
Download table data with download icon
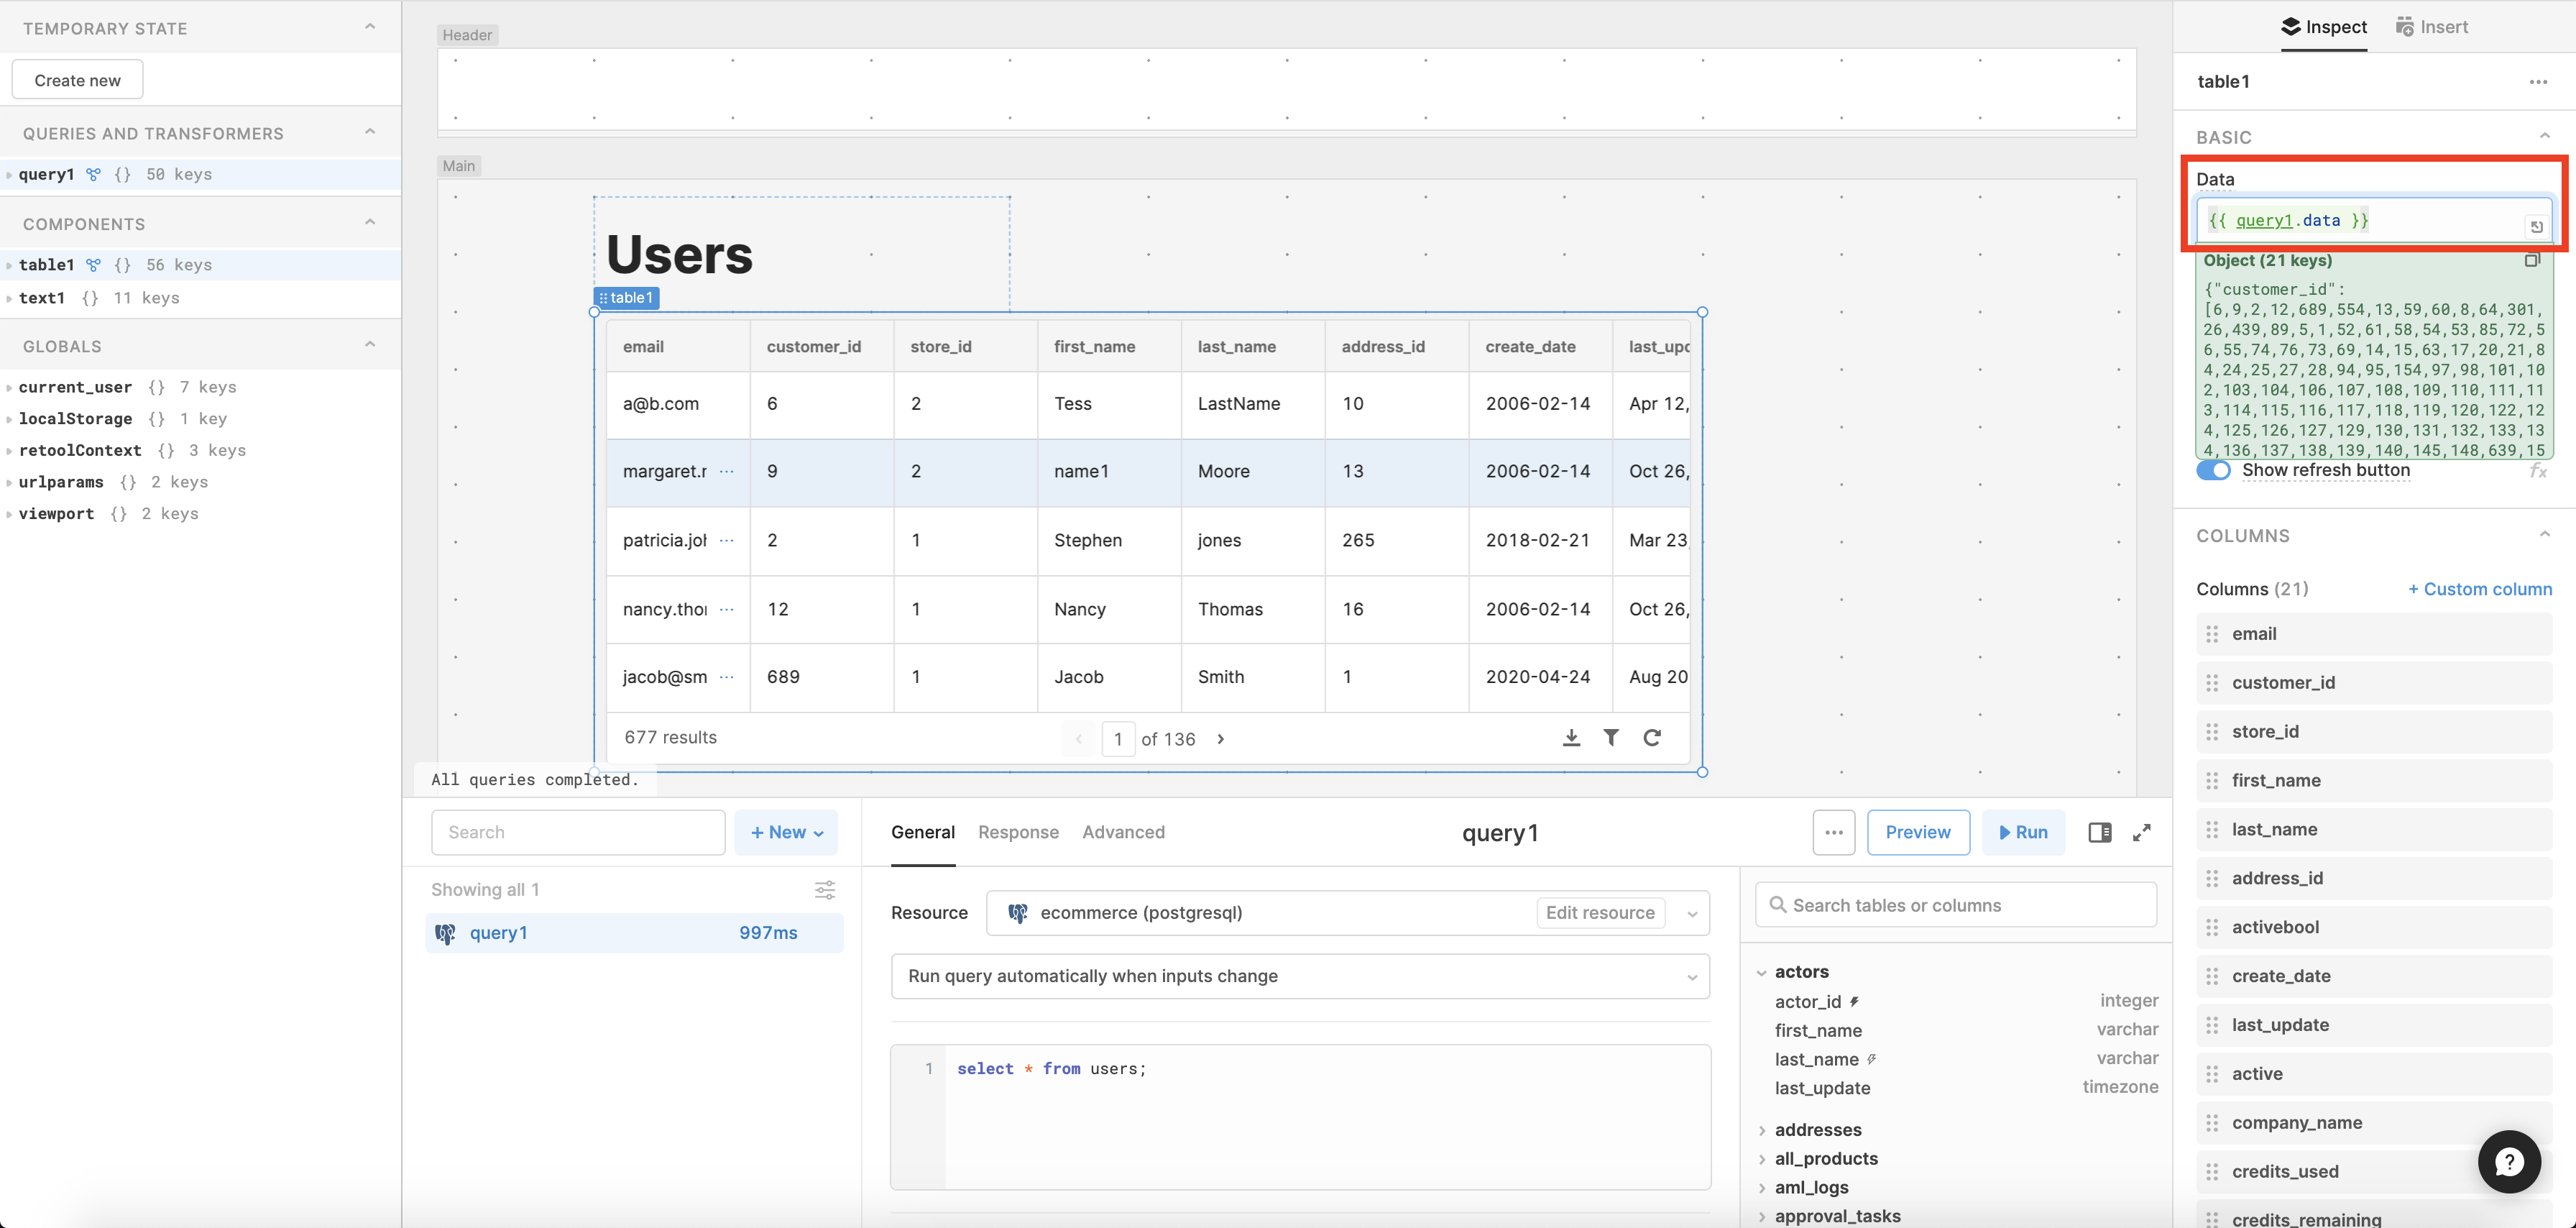pyautogui.click(x=1571, y=738)
